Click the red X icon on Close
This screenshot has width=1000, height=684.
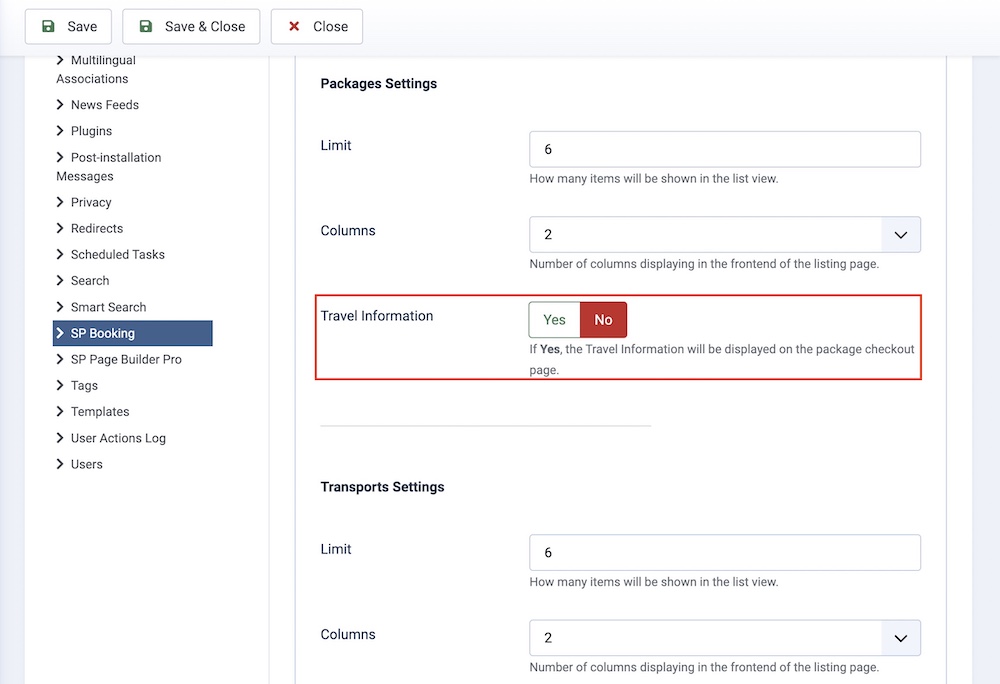click(x=294, y=27)
